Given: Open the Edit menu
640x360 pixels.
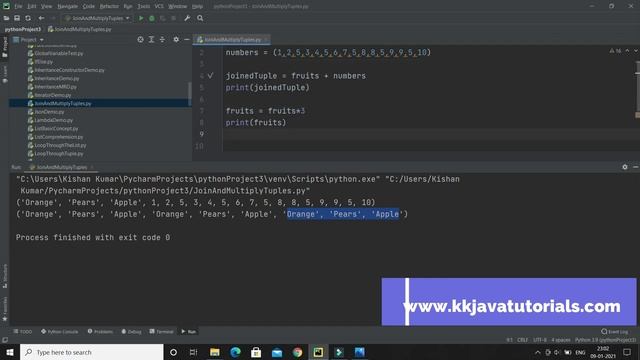Looking at the screenshot, I should [32, 6].
